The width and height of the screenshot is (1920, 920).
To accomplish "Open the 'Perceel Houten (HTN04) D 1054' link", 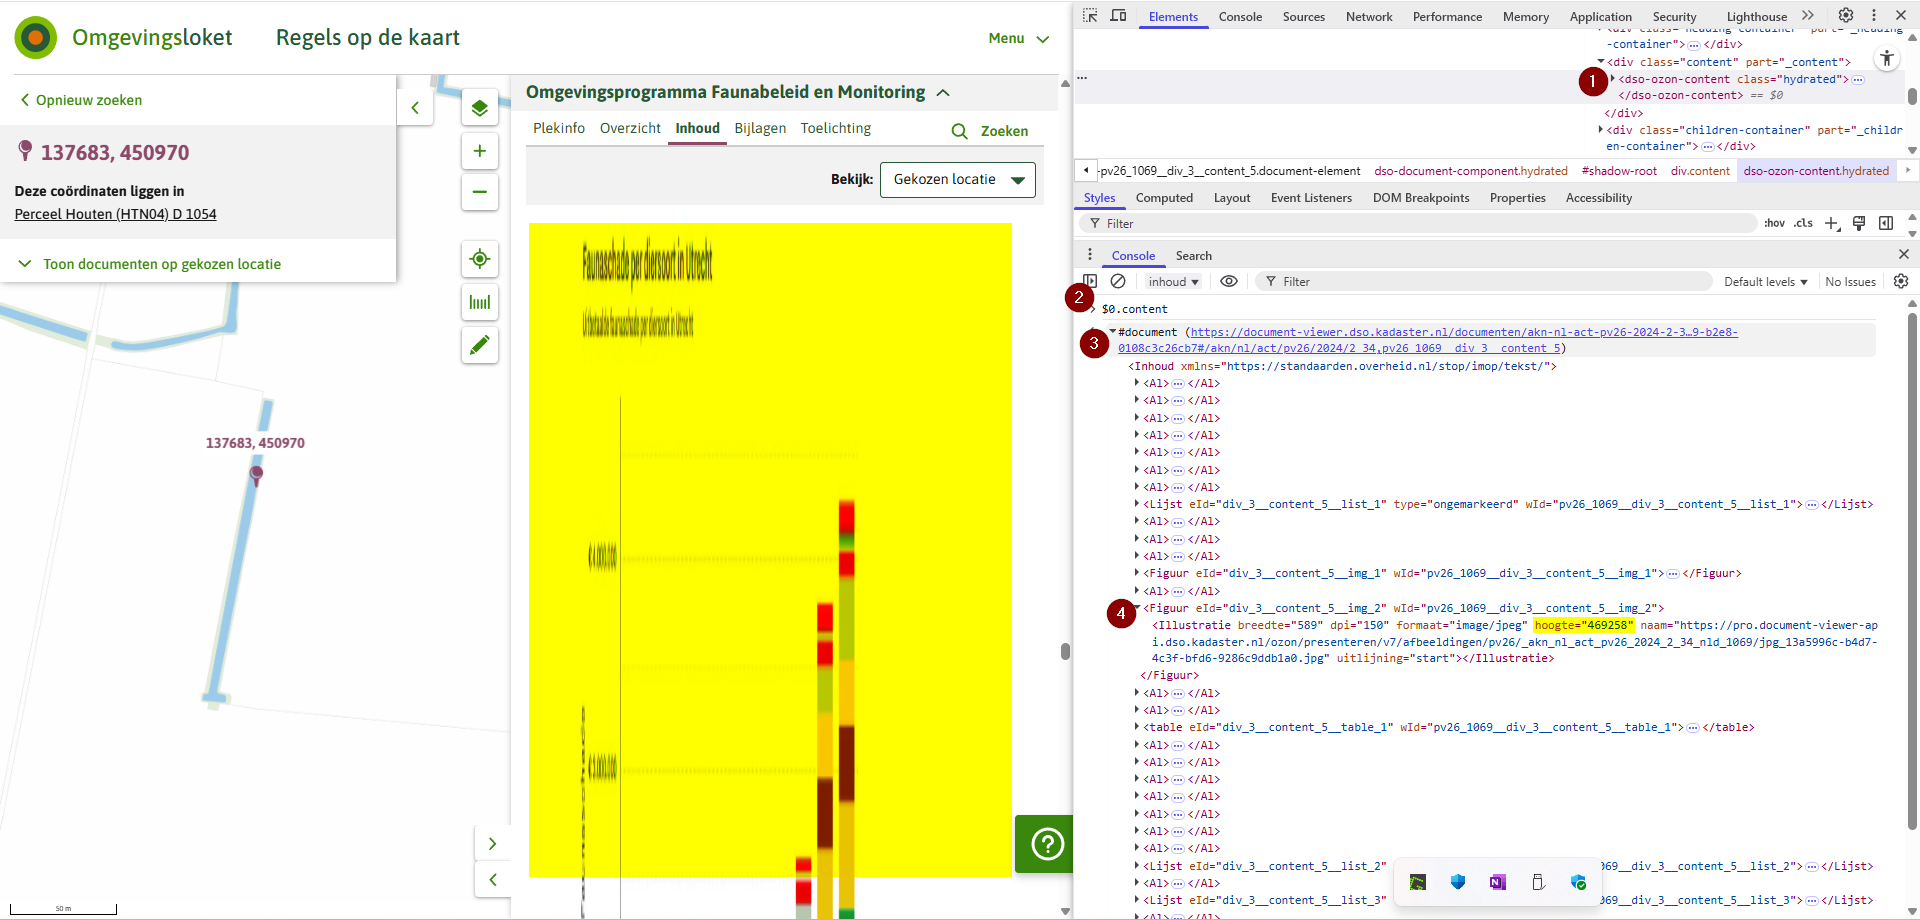I will click(115, 214).
